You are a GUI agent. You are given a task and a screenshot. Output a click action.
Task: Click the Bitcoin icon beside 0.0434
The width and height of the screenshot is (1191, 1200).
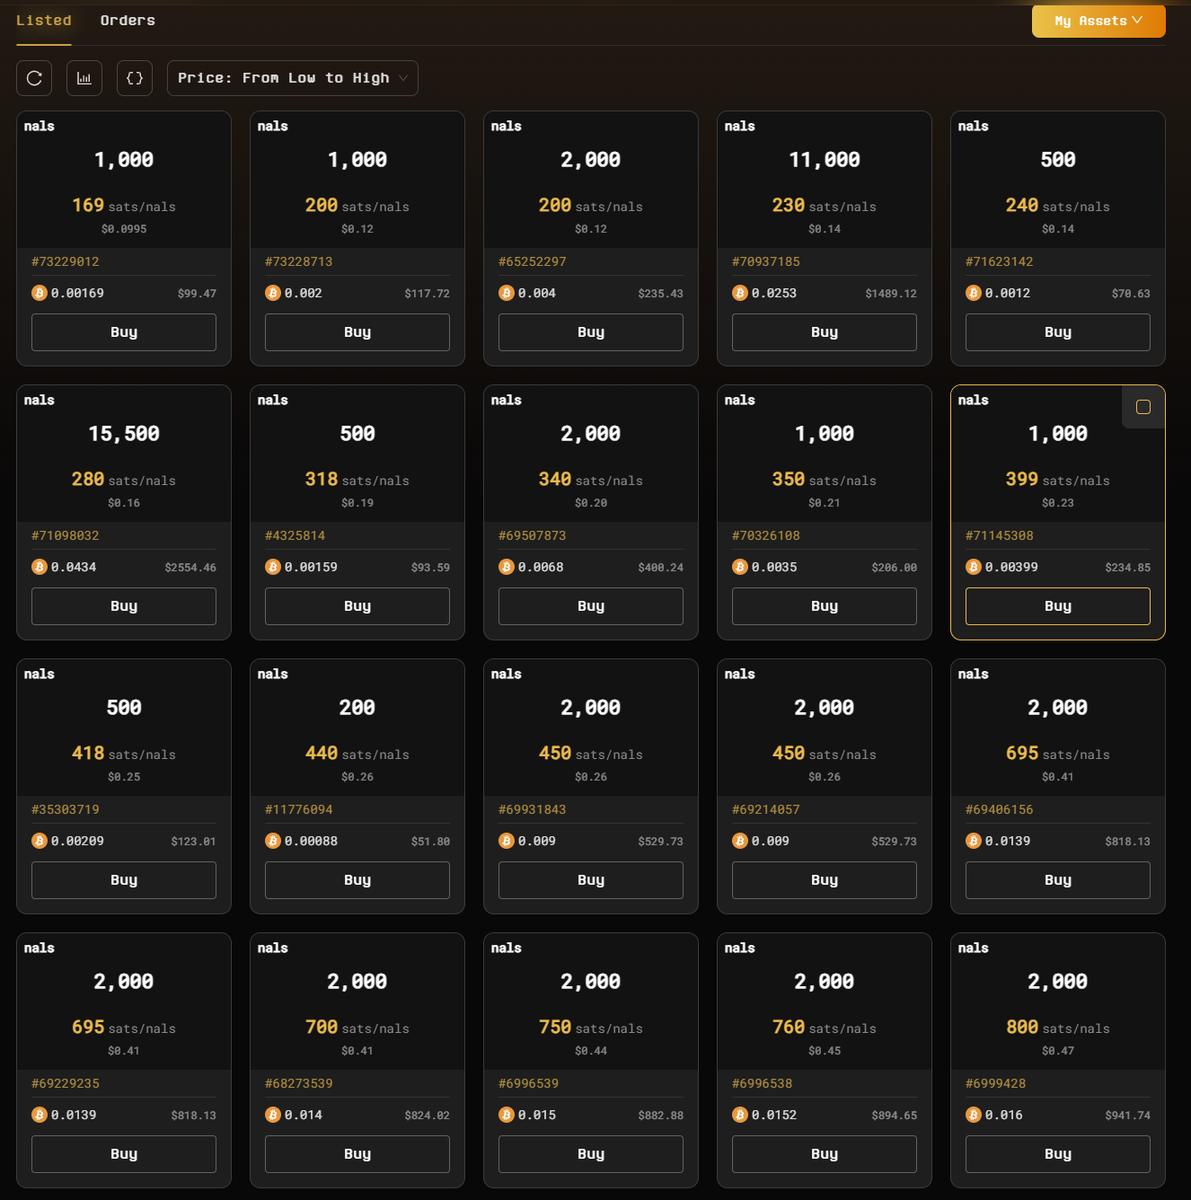coord(39,567)
